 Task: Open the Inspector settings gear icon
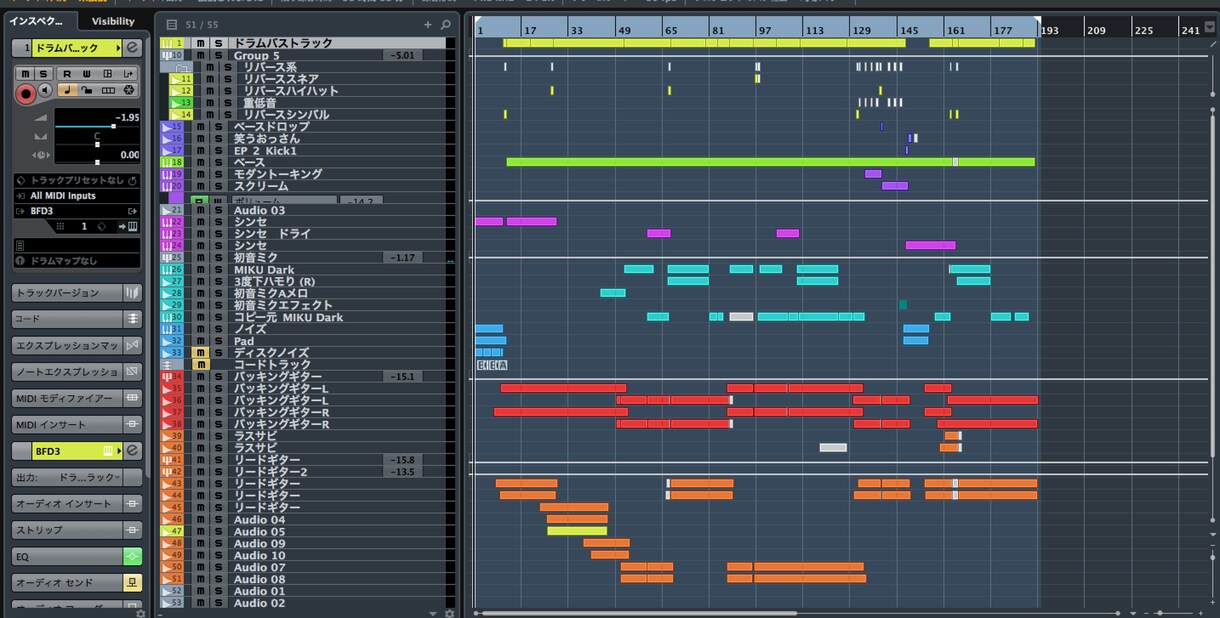pos(140,612)
